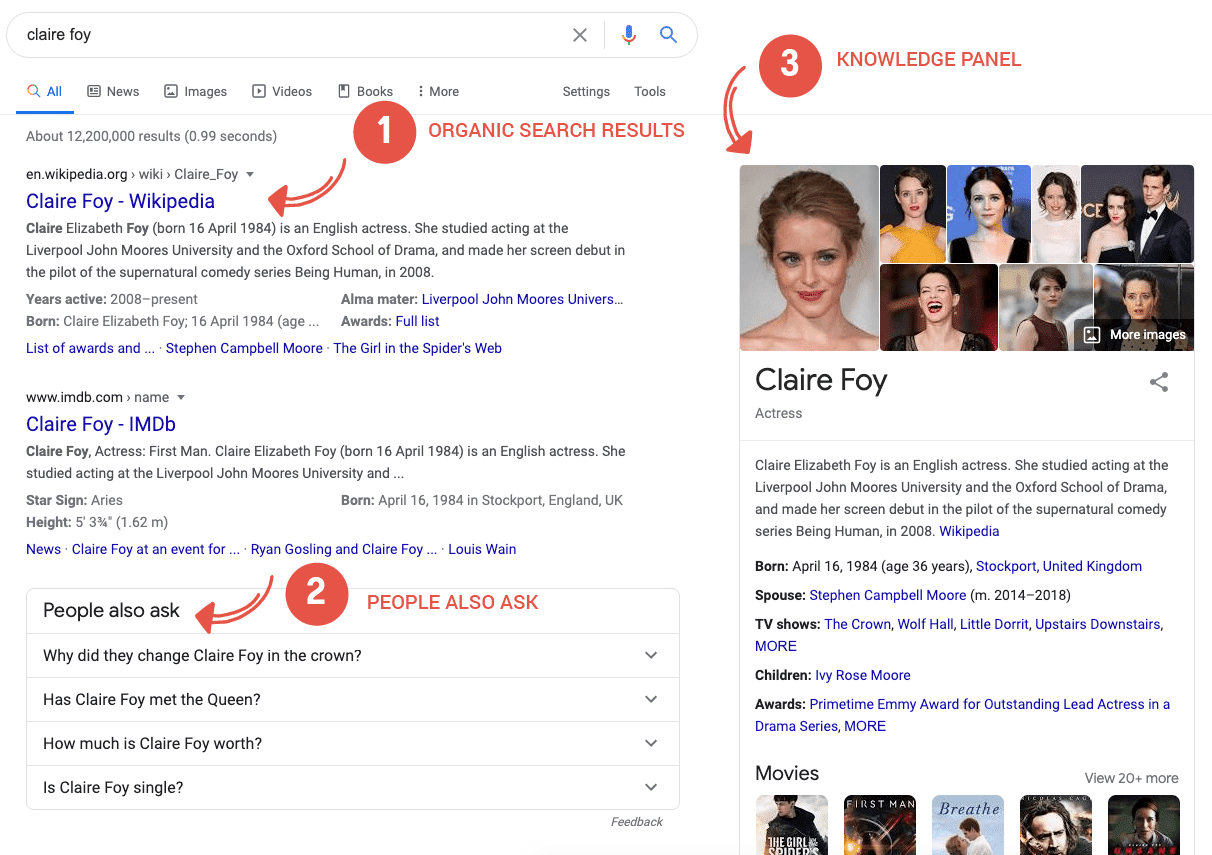The image size is (1212, 855).
Task: Open the More search categories menu
Action: 438,91
